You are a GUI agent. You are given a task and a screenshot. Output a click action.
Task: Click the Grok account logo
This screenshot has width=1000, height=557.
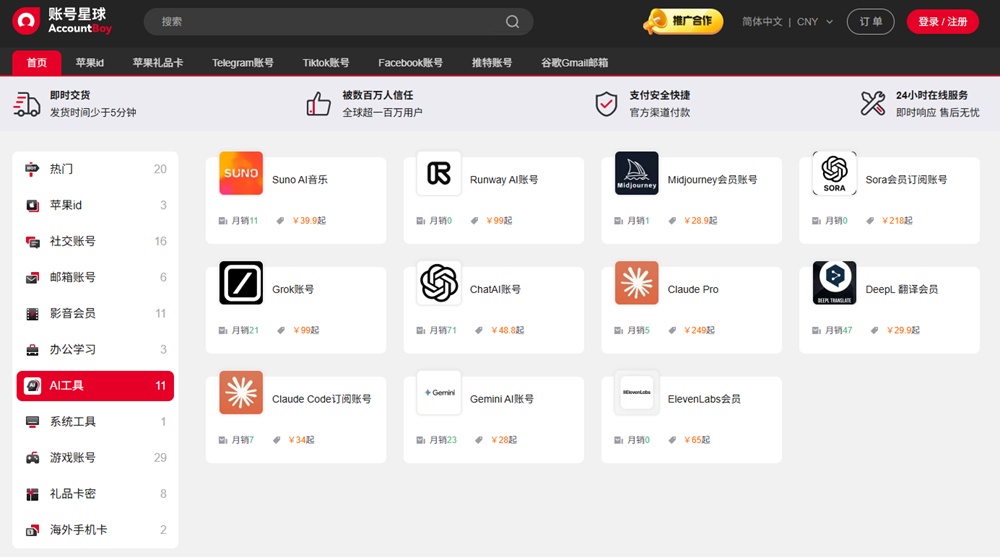click(x=241, y=283)
